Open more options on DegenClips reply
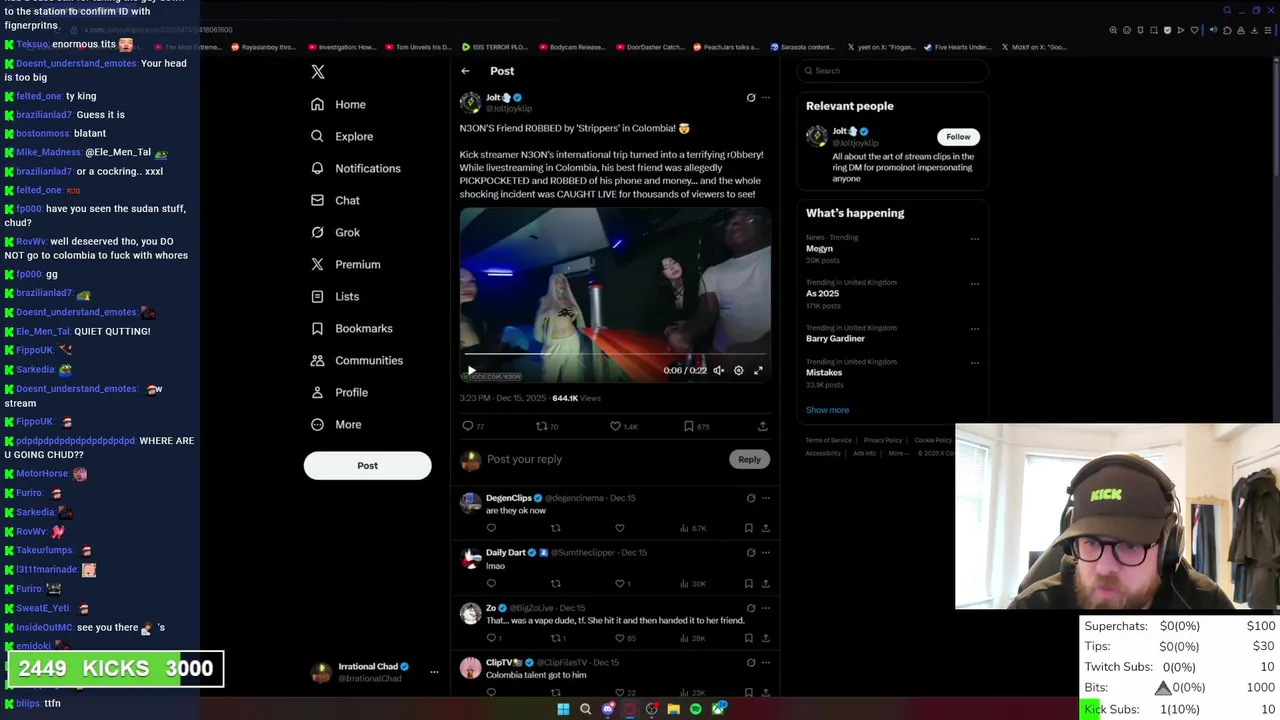 (766, 498)
